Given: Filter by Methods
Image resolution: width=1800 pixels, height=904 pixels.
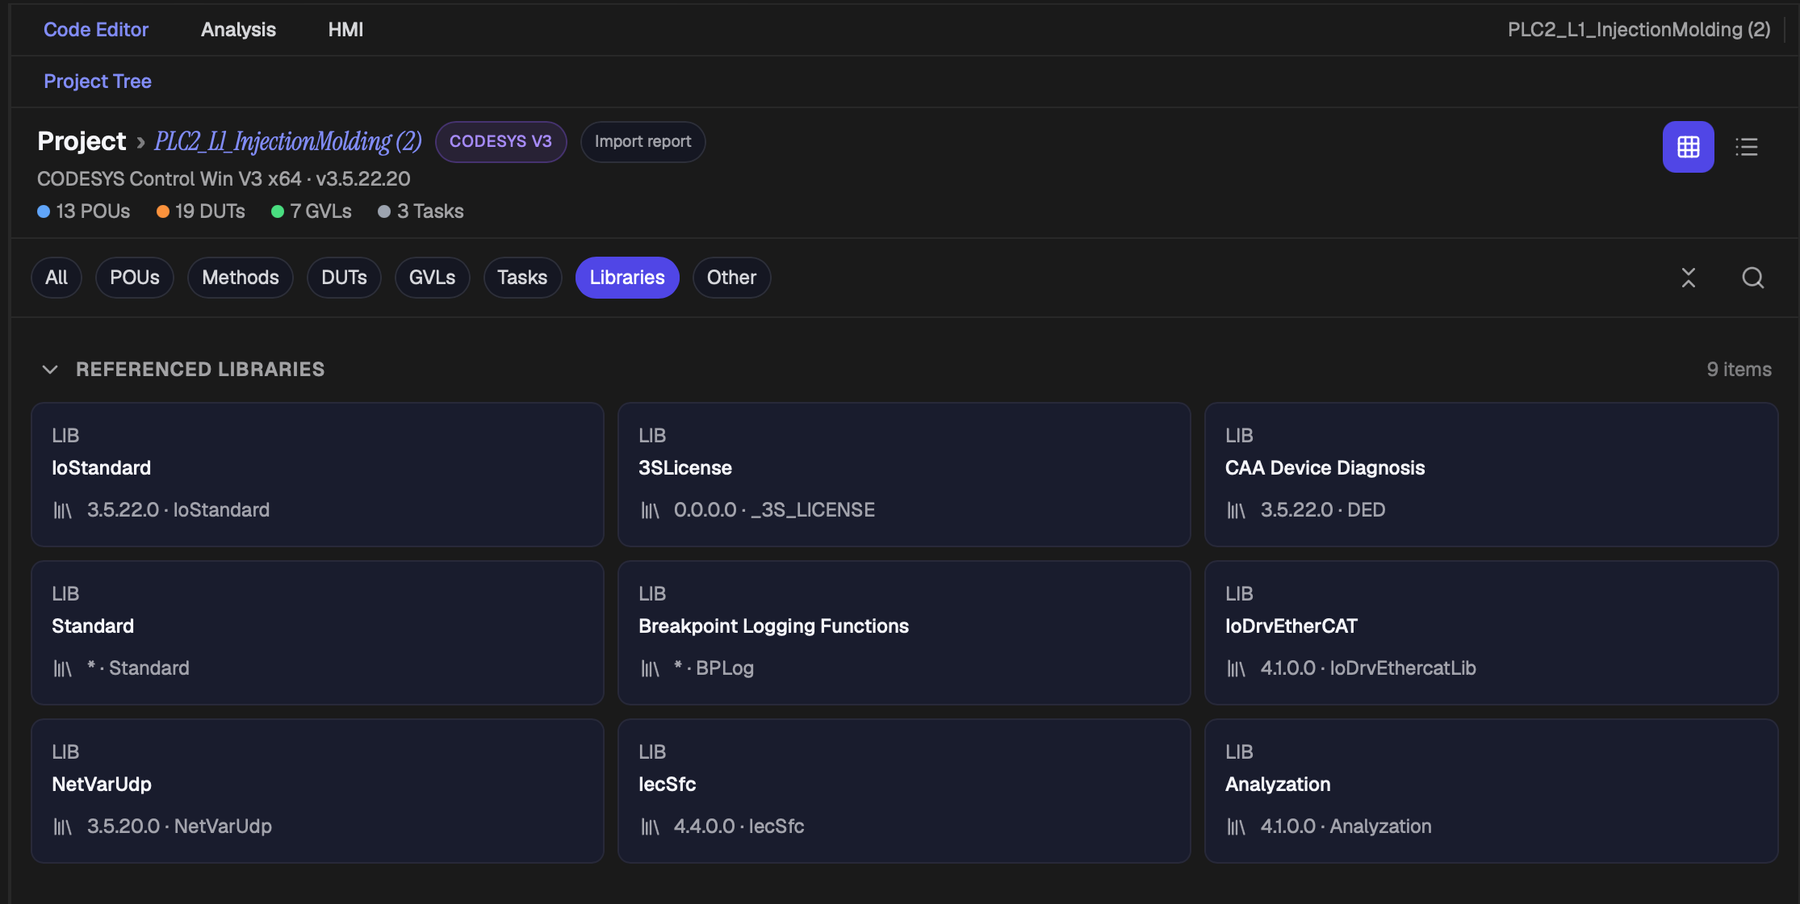Looking at the screenshot, I should [x=240, y=277].
